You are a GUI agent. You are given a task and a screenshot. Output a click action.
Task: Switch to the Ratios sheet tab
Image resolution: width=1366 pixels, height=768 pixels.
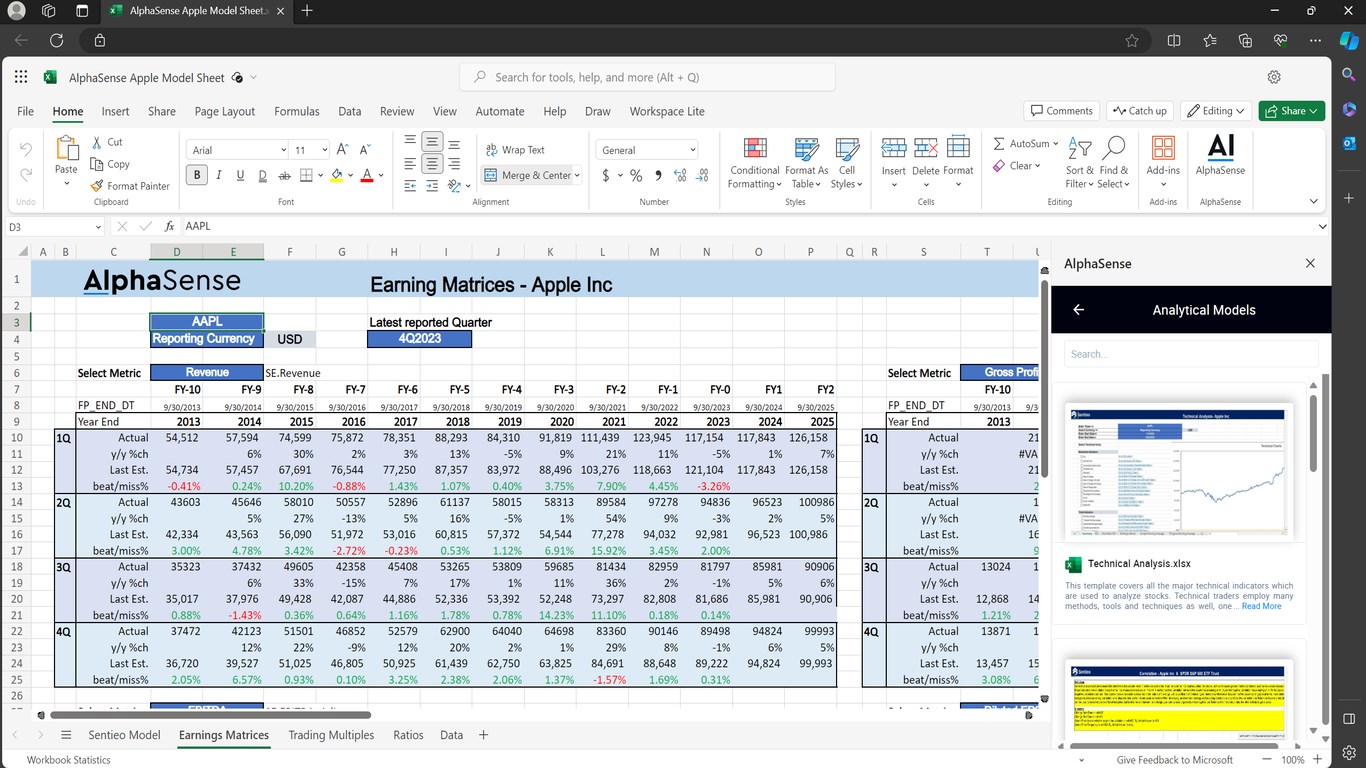tap(408, 735)
